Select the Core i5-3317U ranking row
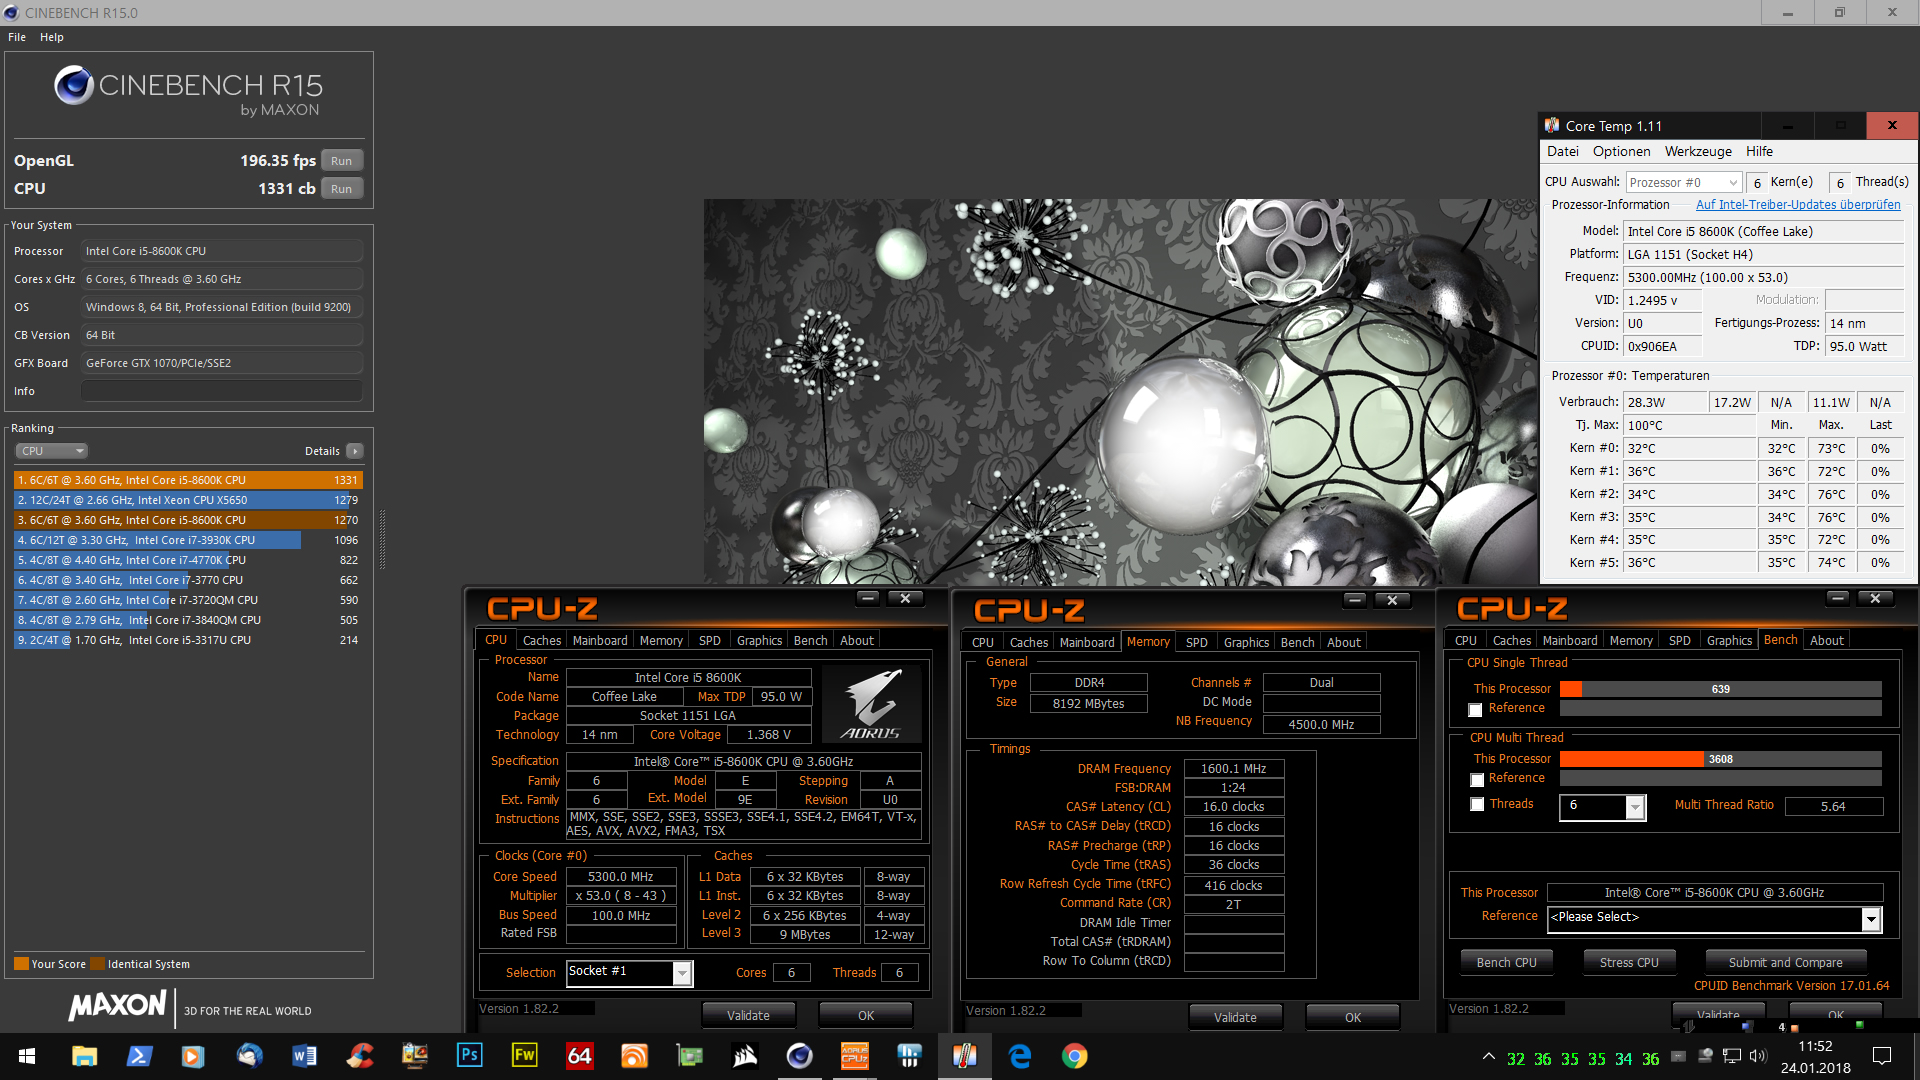 pos(187,640)
